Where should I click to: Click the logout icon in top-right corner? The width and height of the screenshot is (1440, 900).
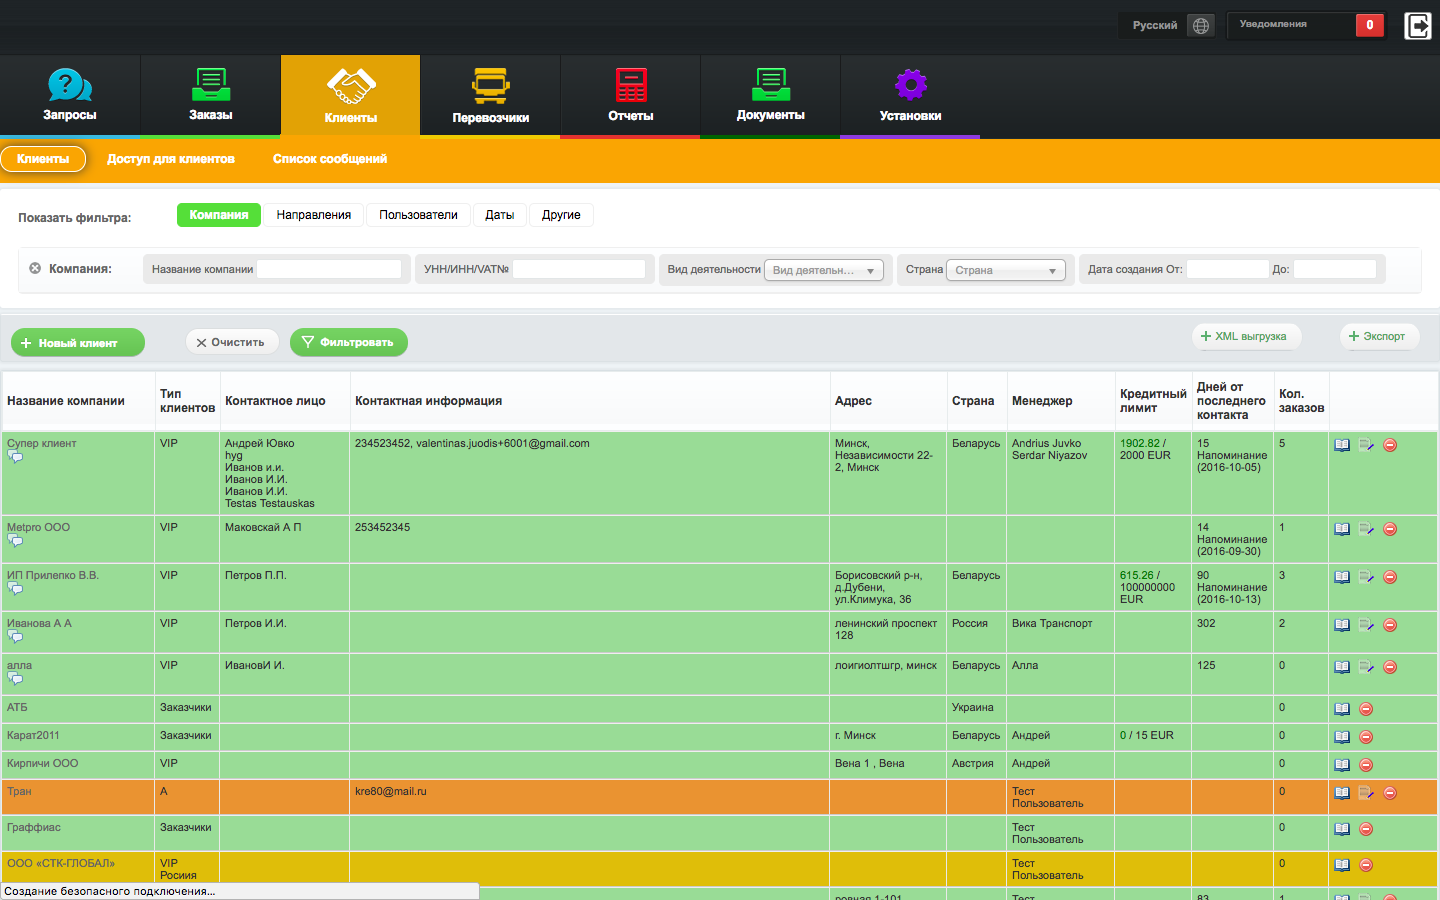[1418, 25]
